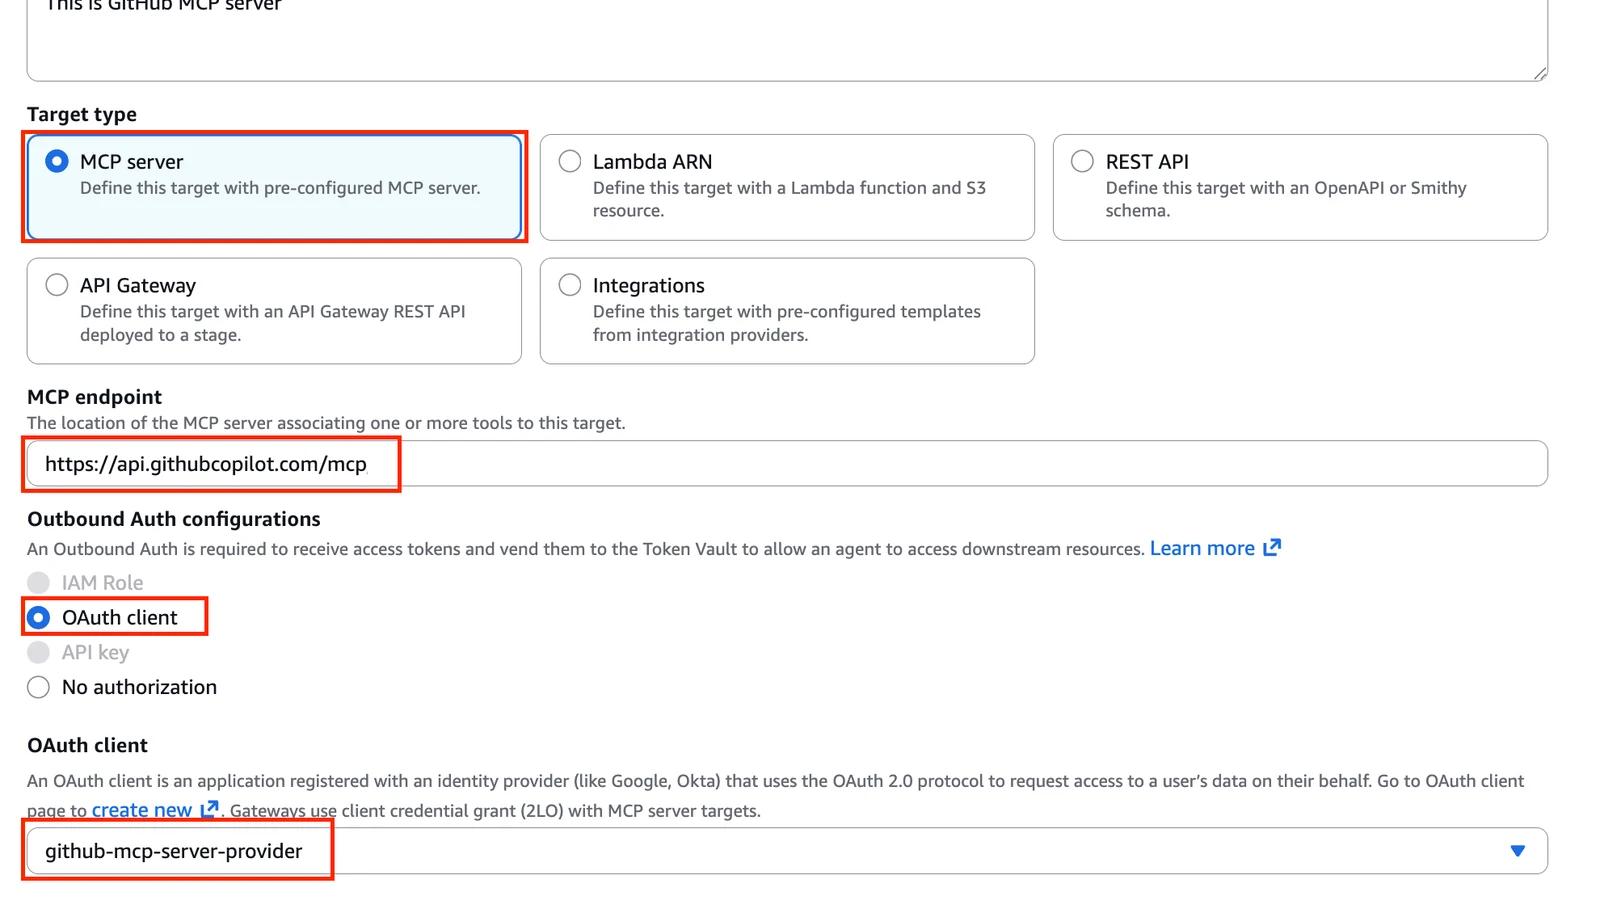
Task: Select the MCP server radio button
Action: pyautogui.click(x=57, y=161)
